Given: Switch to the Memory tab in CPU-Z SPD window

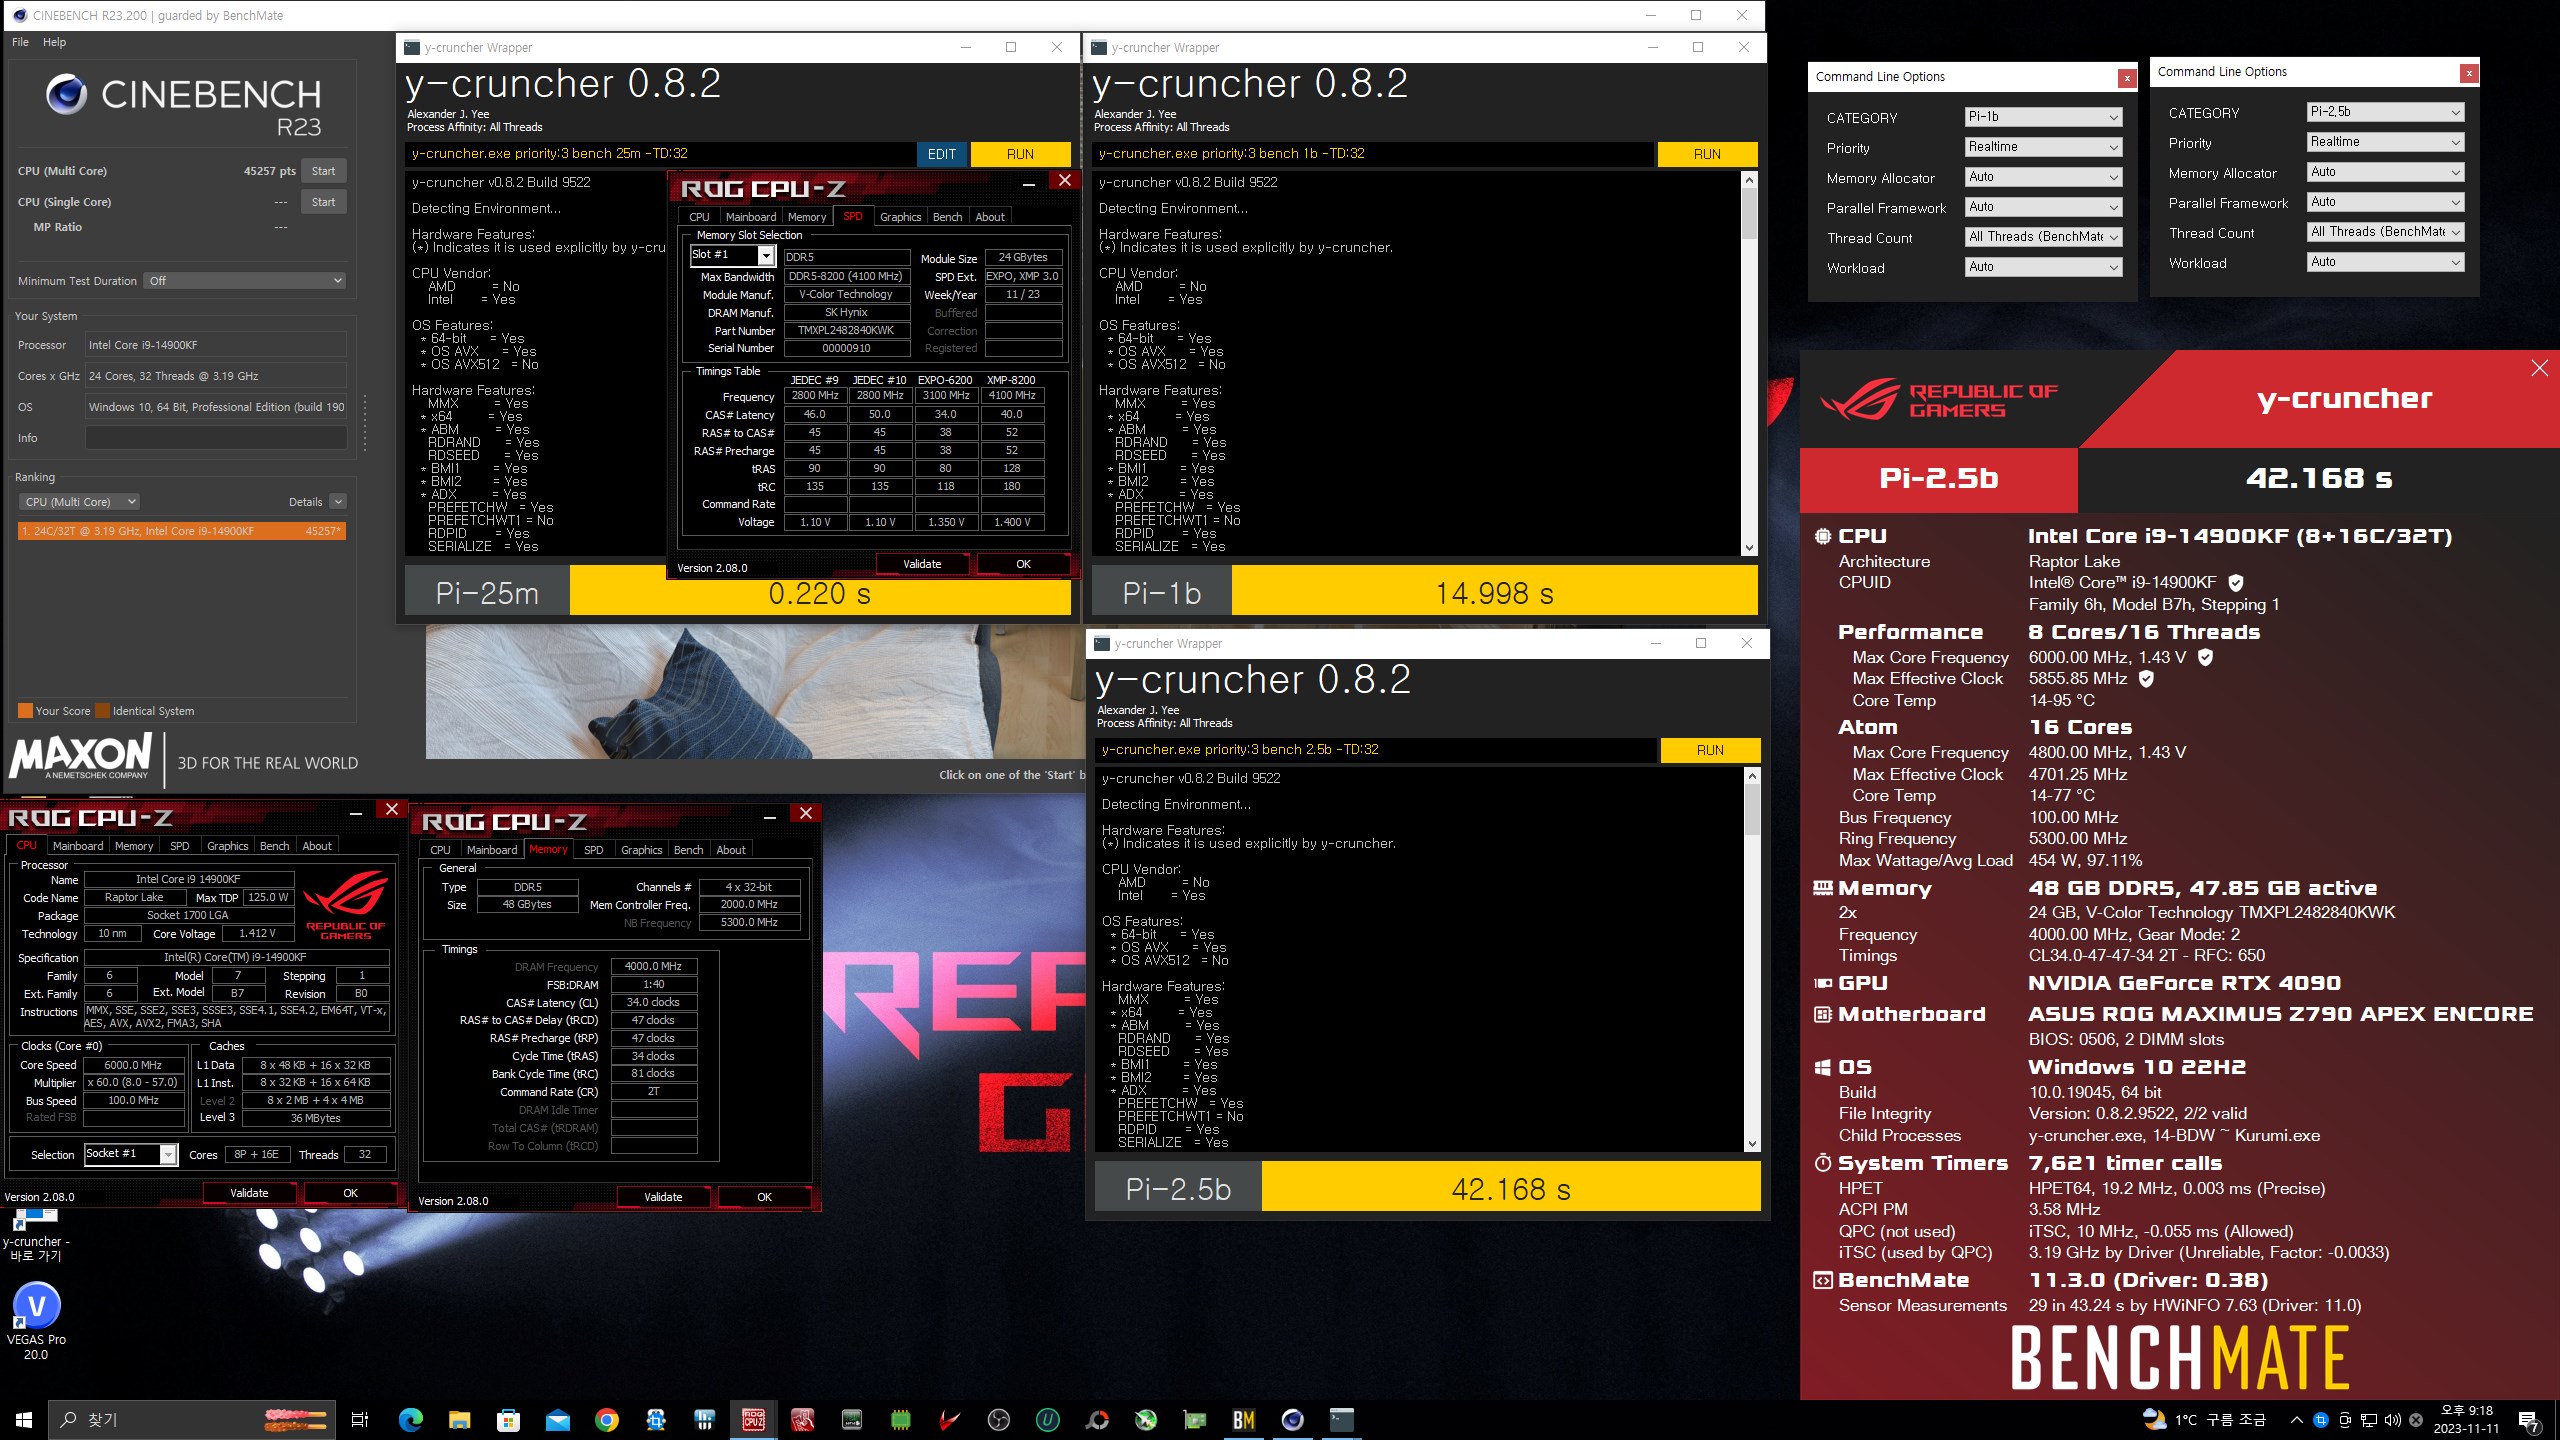Looking at the screenshot, I should pos(806,217).
